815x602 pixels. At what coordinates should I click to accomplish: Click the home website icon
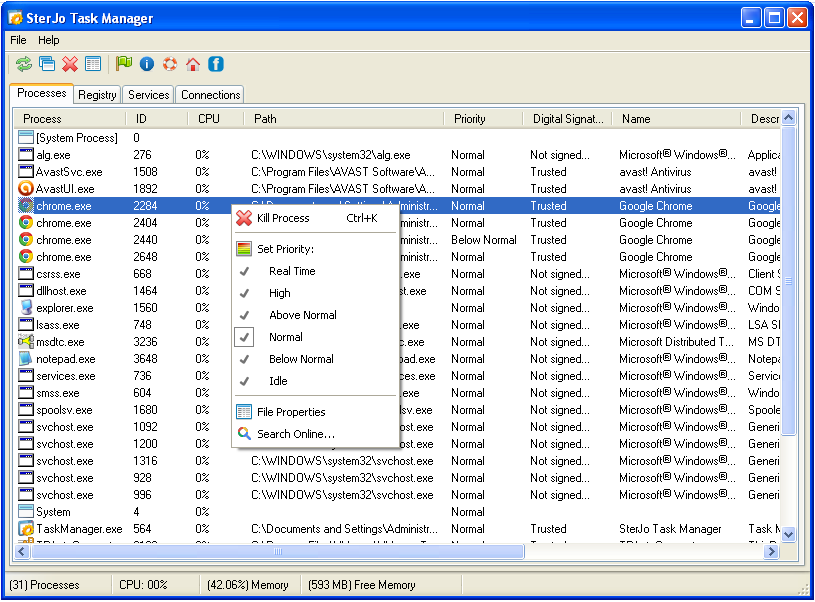click(193, 63)
